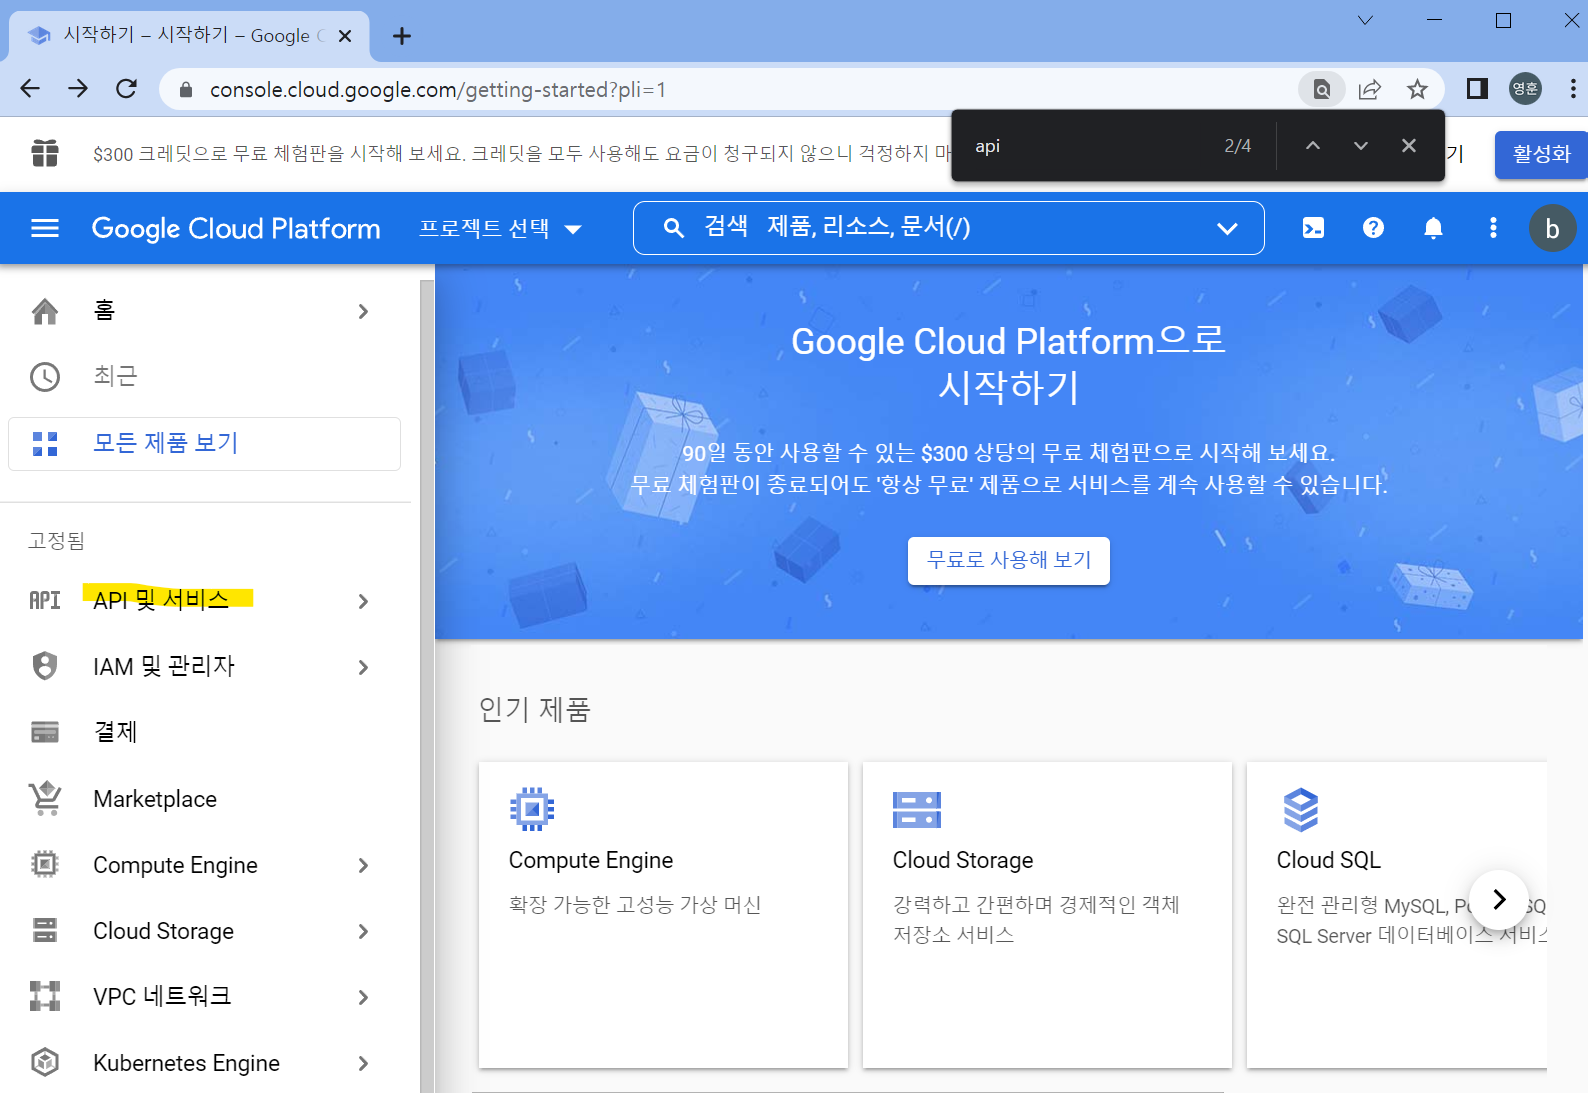The image size is (1588, 1093).
Task: Click the VPC network icon
Action: [x=45, y=996]
